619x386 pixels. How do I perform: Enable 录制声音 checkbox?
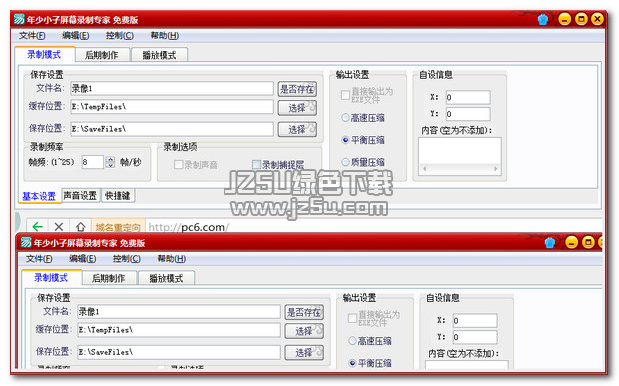click(178, 164)
